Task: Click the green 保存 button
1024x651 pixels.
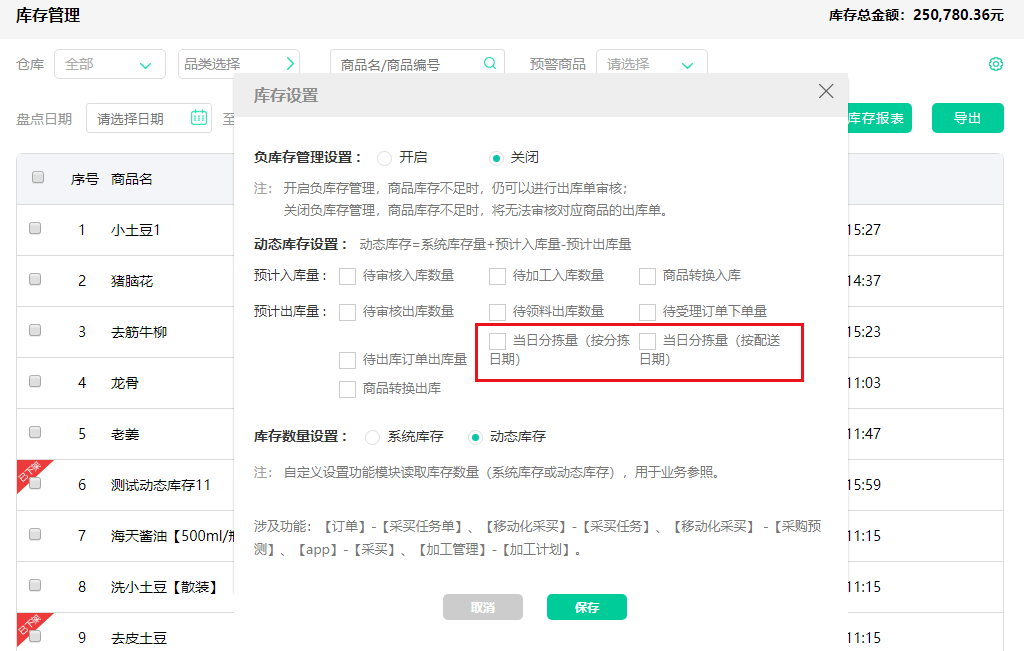Action: [x=586, y=607]
